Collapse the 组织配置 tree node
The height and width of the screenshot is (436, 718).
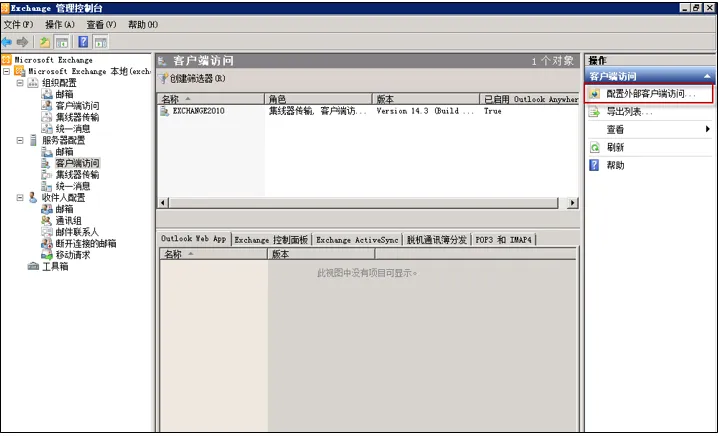[20, 83]
